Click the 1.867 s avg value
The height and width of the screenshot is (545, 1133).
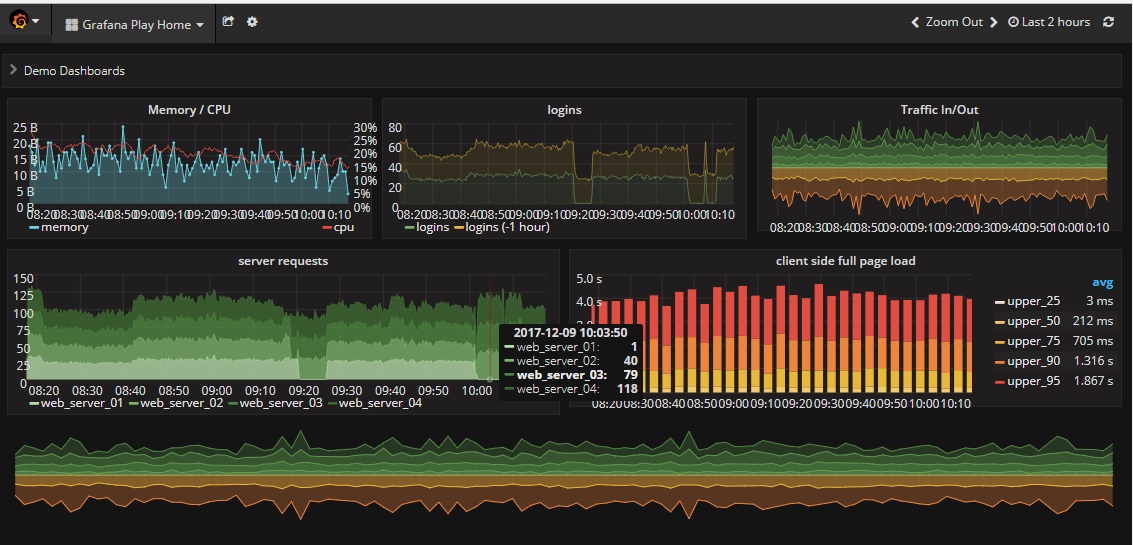coord(1093,381)
